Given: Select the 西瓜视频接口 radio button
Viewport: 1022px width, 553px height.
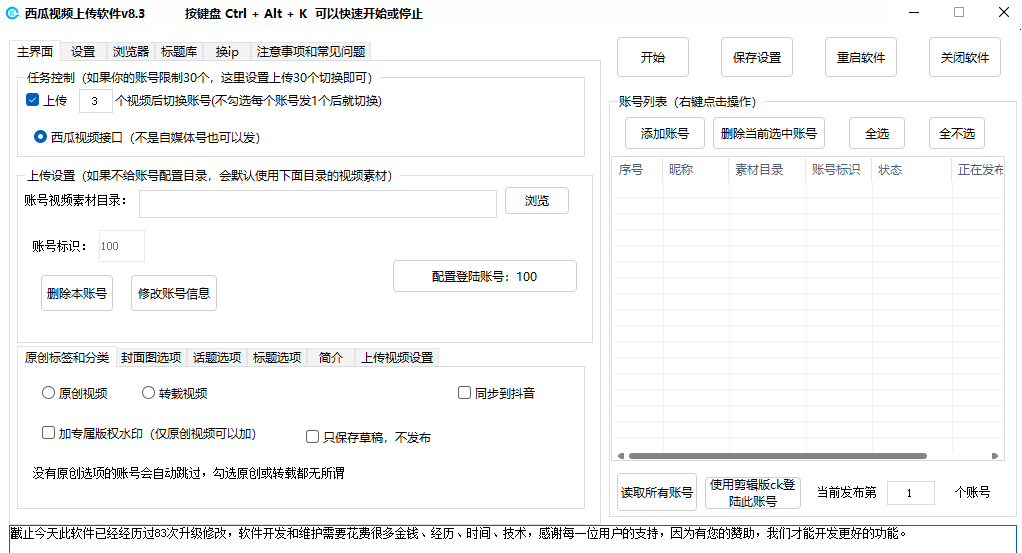Looking at the screenshot, I should pyautogui.click(x=40, y=137).
